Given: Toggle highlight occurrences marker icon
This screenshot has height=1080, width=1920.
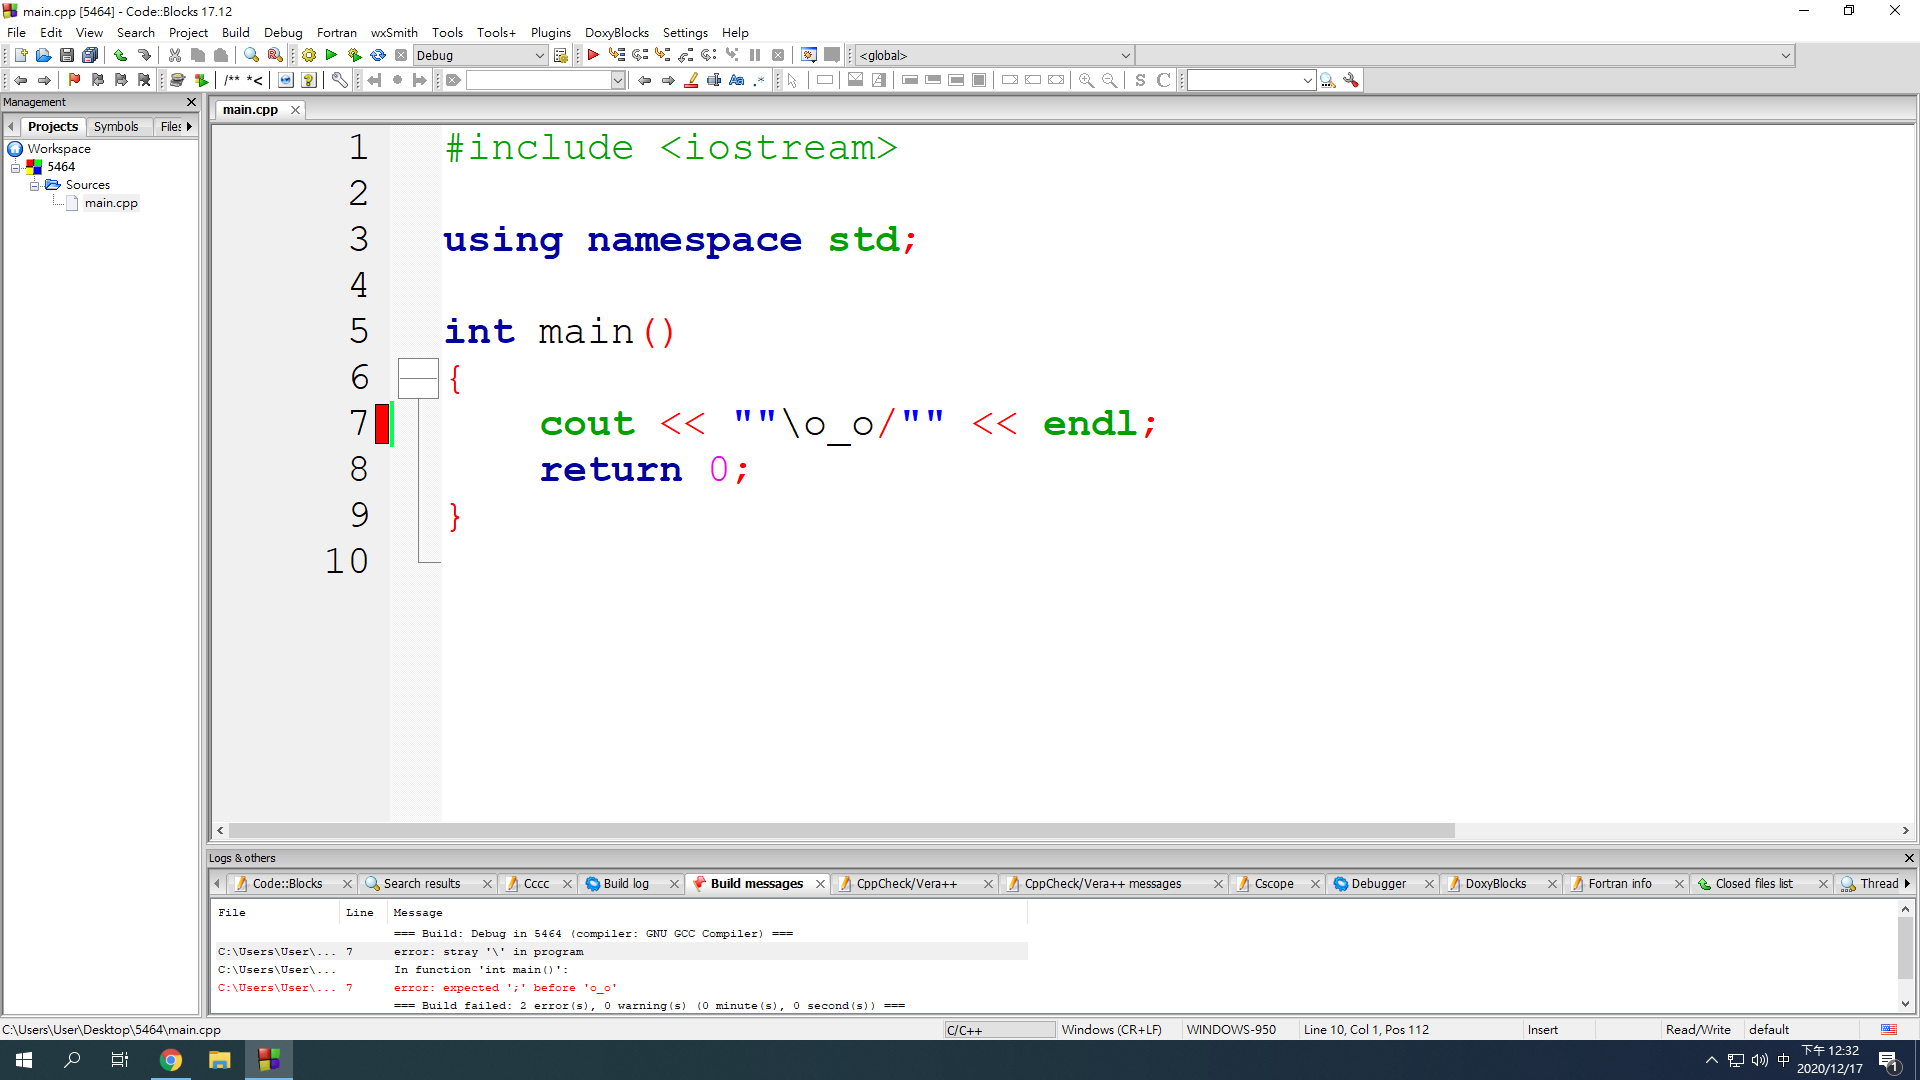Looking at the screenshot, I should click(691, 80).
